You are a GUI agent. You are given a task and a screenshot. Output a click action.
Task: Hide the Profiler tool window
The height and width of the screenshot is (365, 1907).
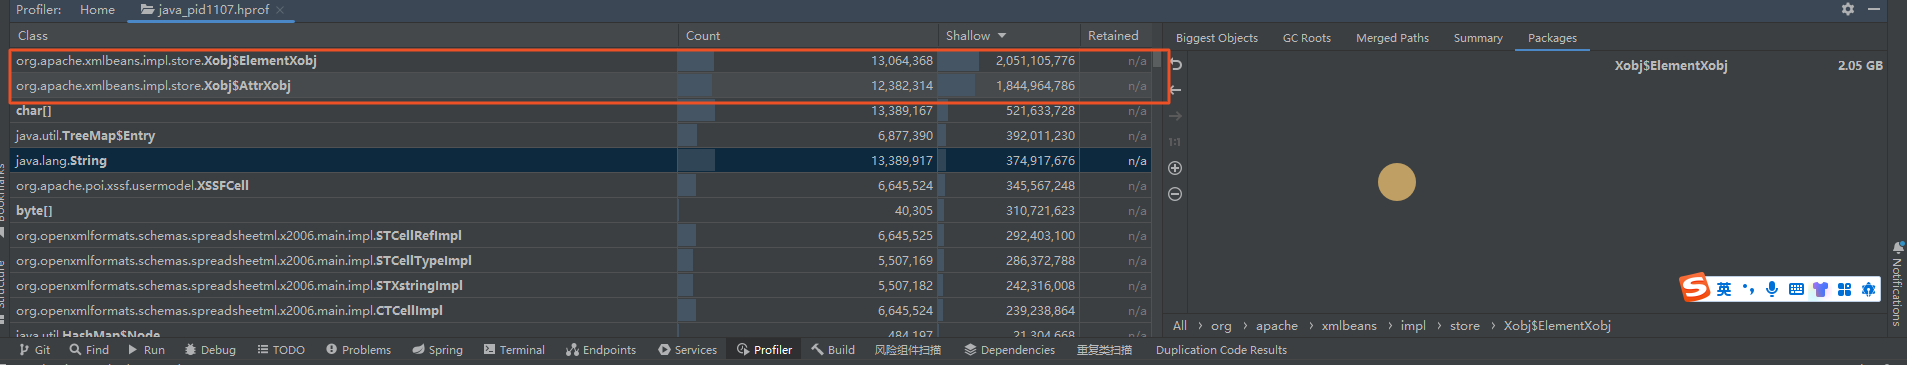(1874, 9)
